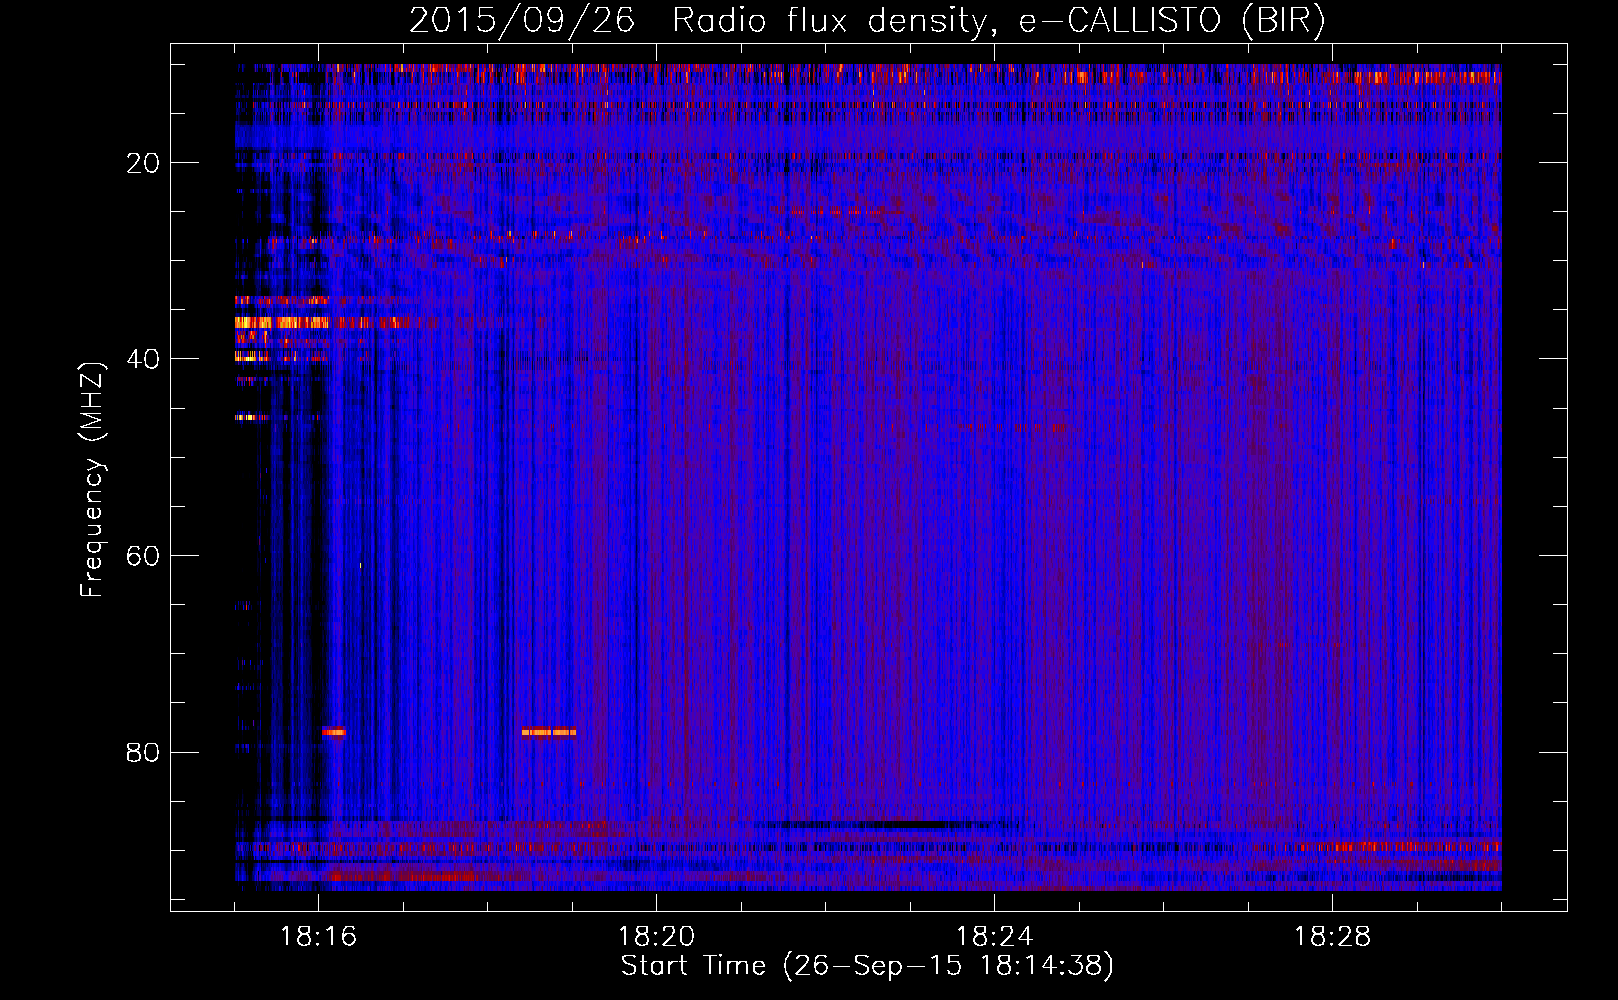Click the "18:16" time tick label
The height and width of the screenshot is (1000, 1618).
tap(318, 937)
